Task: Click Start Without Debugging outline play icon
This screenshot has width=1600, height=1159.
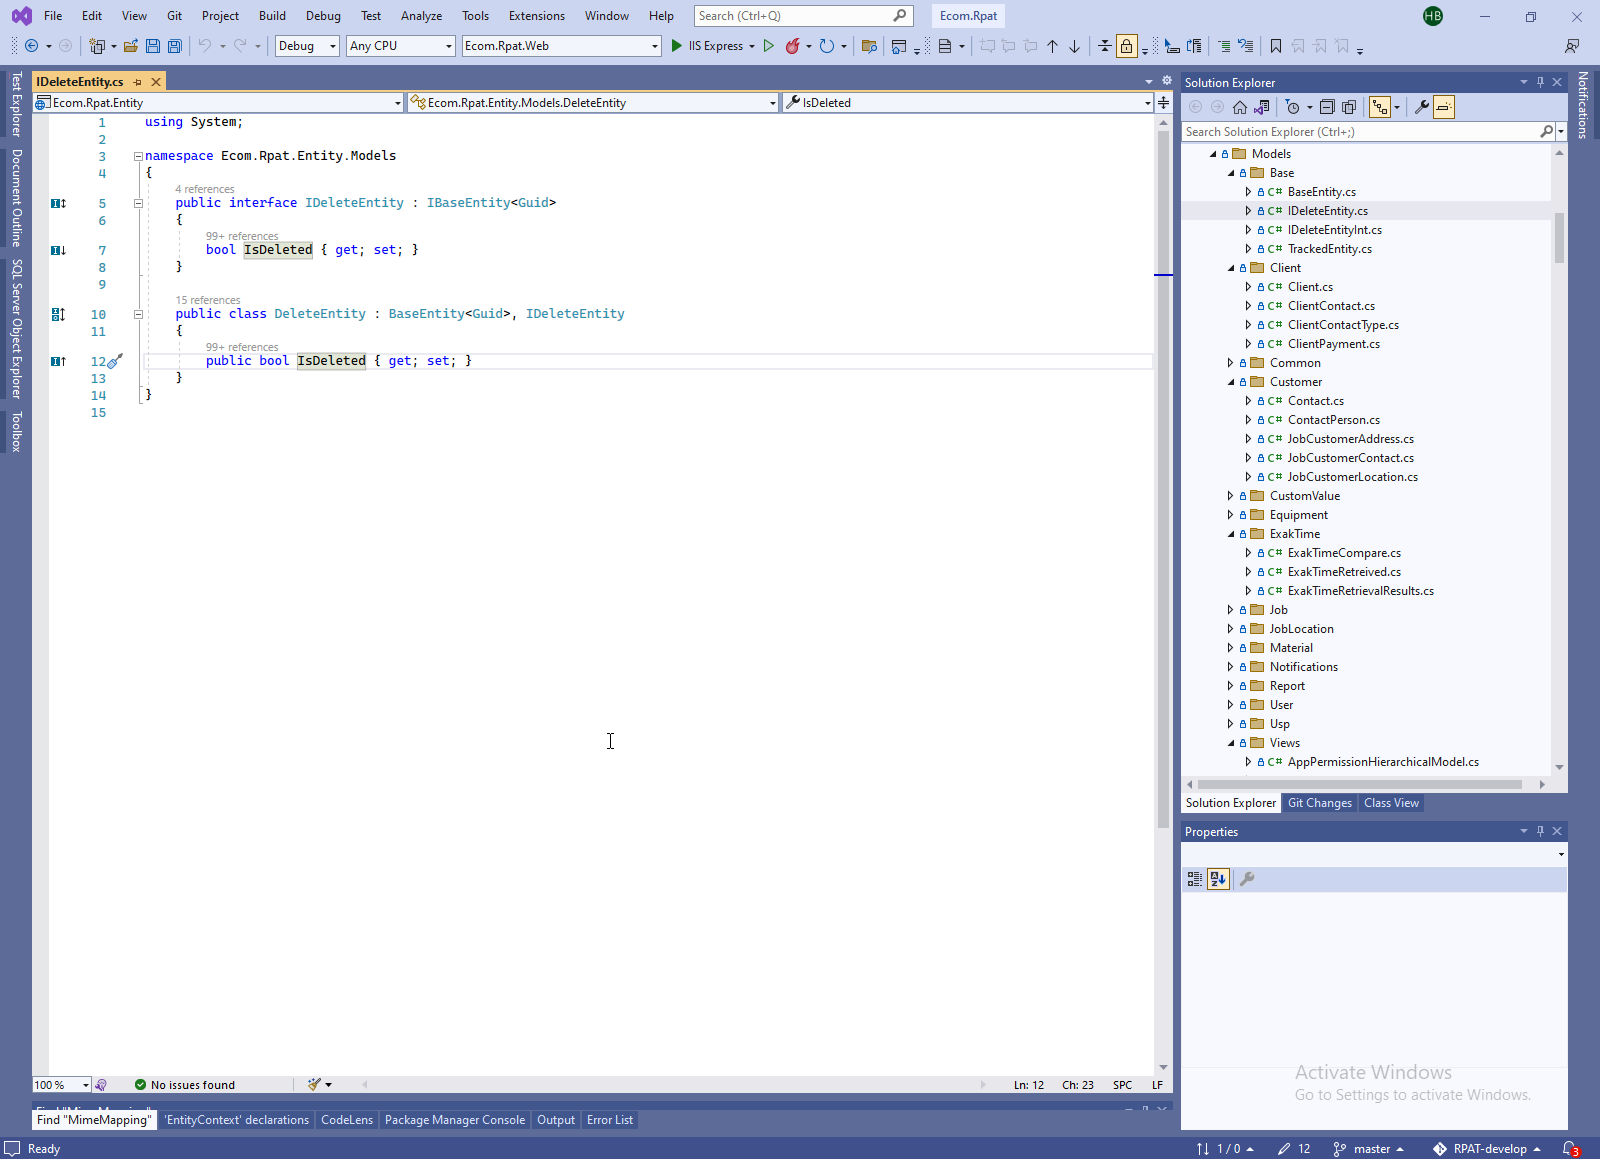Action: tap(769, 46)
